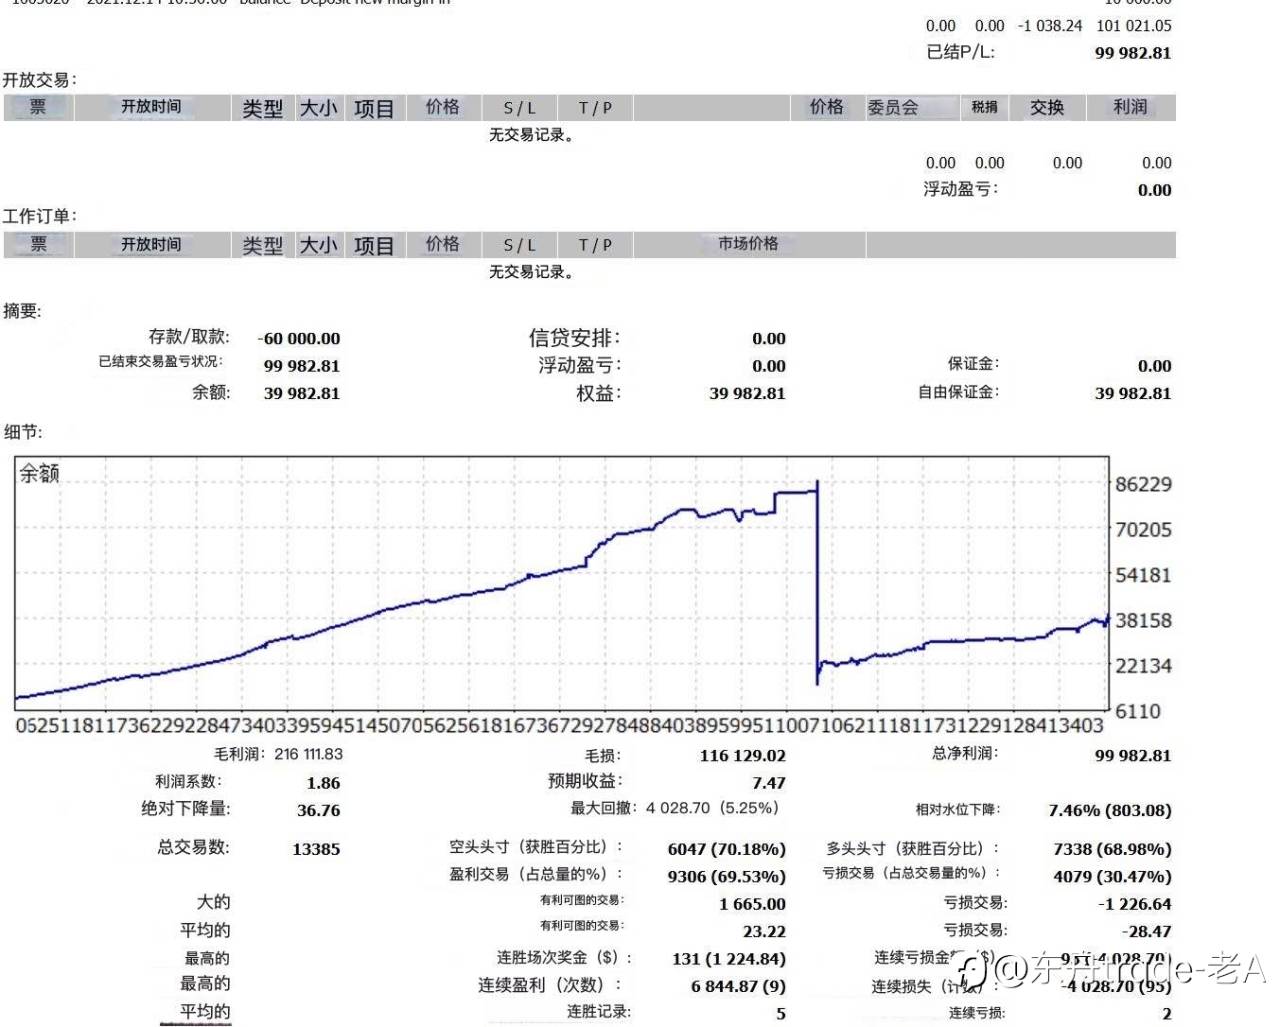Click 项目 column header in 开放交易 table
The width and height of the screenshot is (1280, 1027).
(374, 108)
